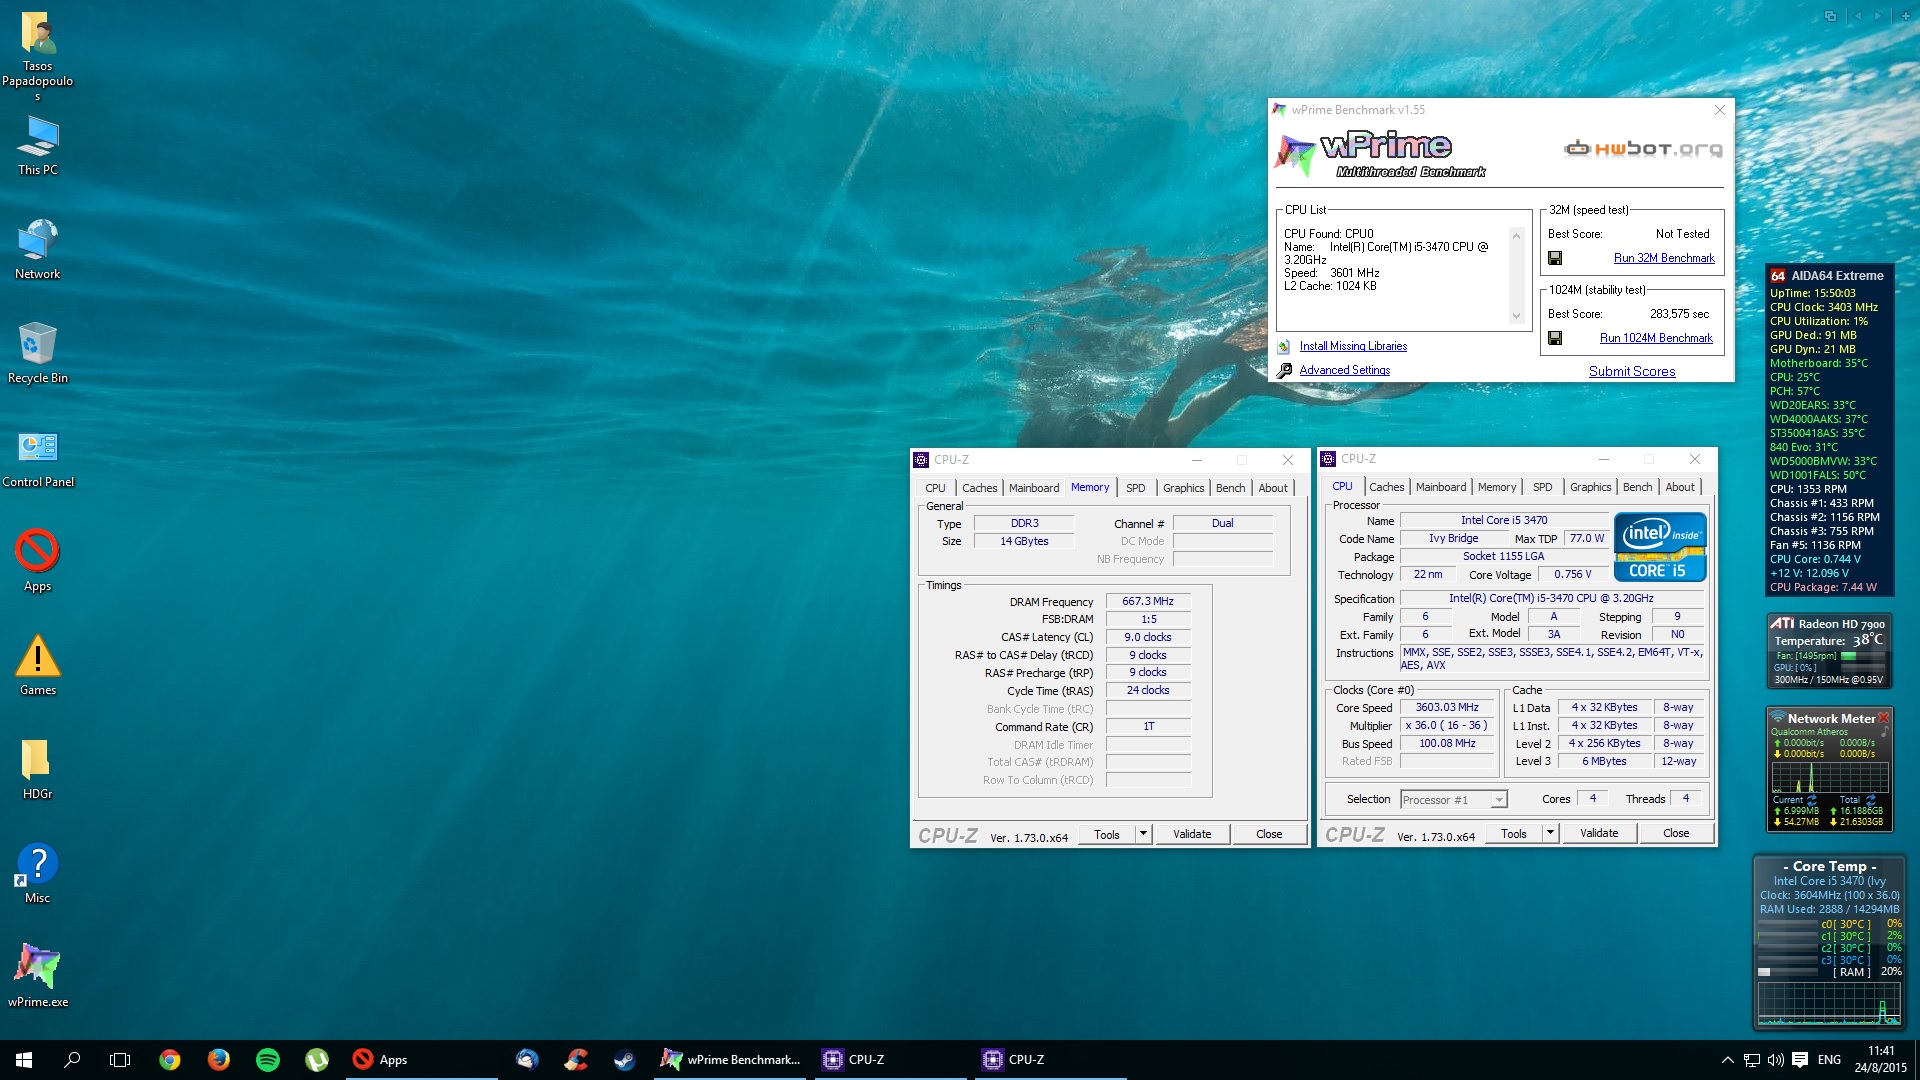1920x1080 pixels.
Task: Show hidden system tray icons
Action: coord(1727,1060)
